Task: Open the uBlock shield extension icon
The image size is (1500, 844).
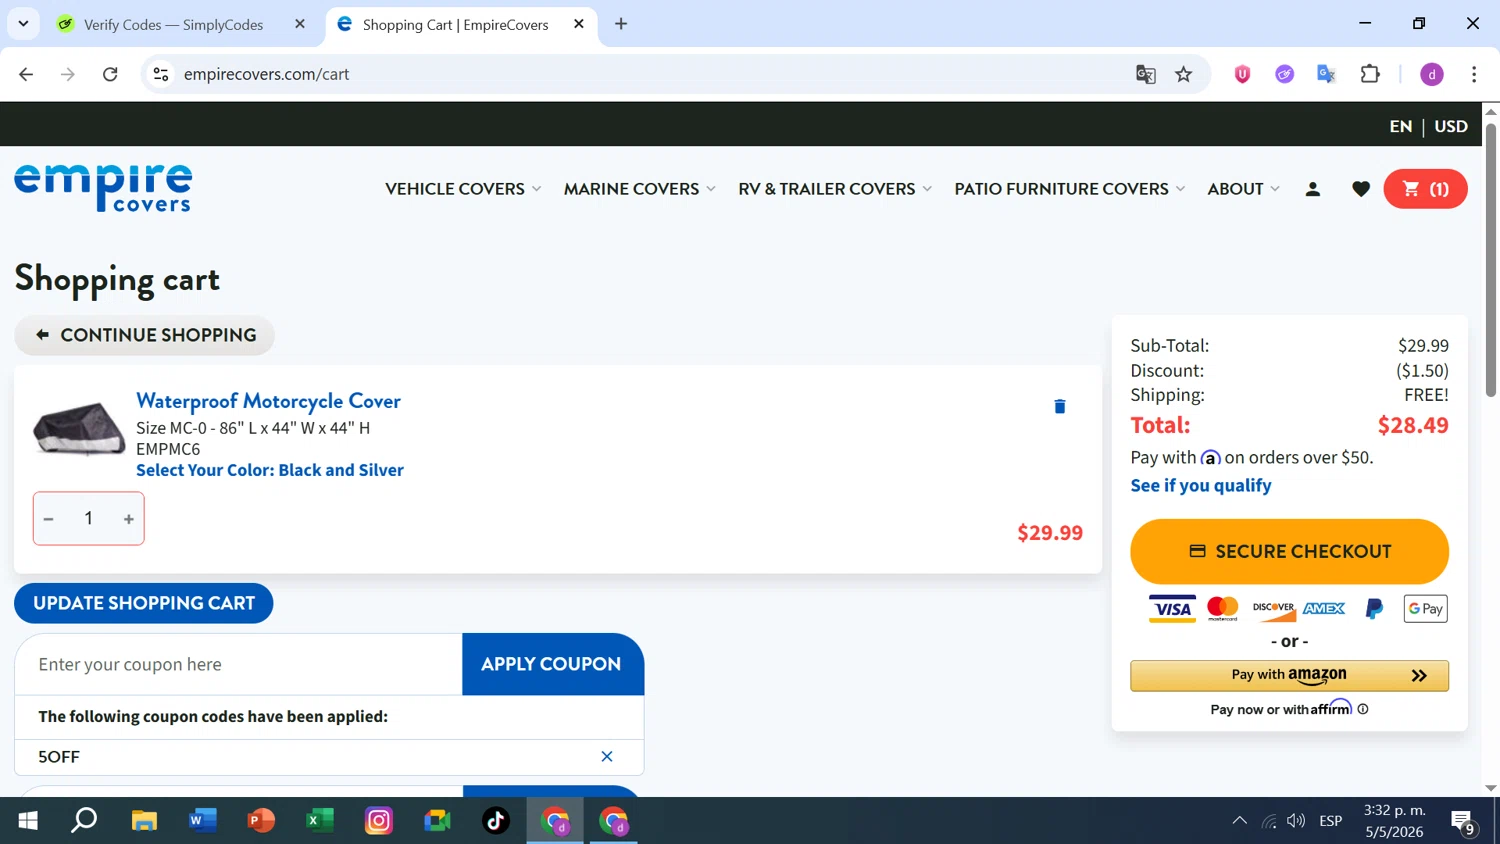Action: [1242, 74]
